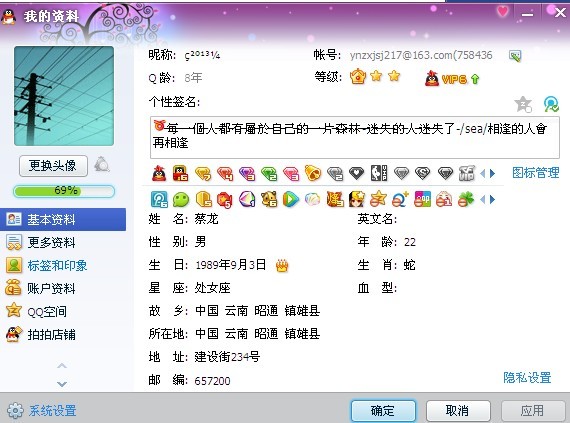Screen dimensions: 570x423
Task: Click inside the 个性签名 text box
Action: click(x=354, y=137)
